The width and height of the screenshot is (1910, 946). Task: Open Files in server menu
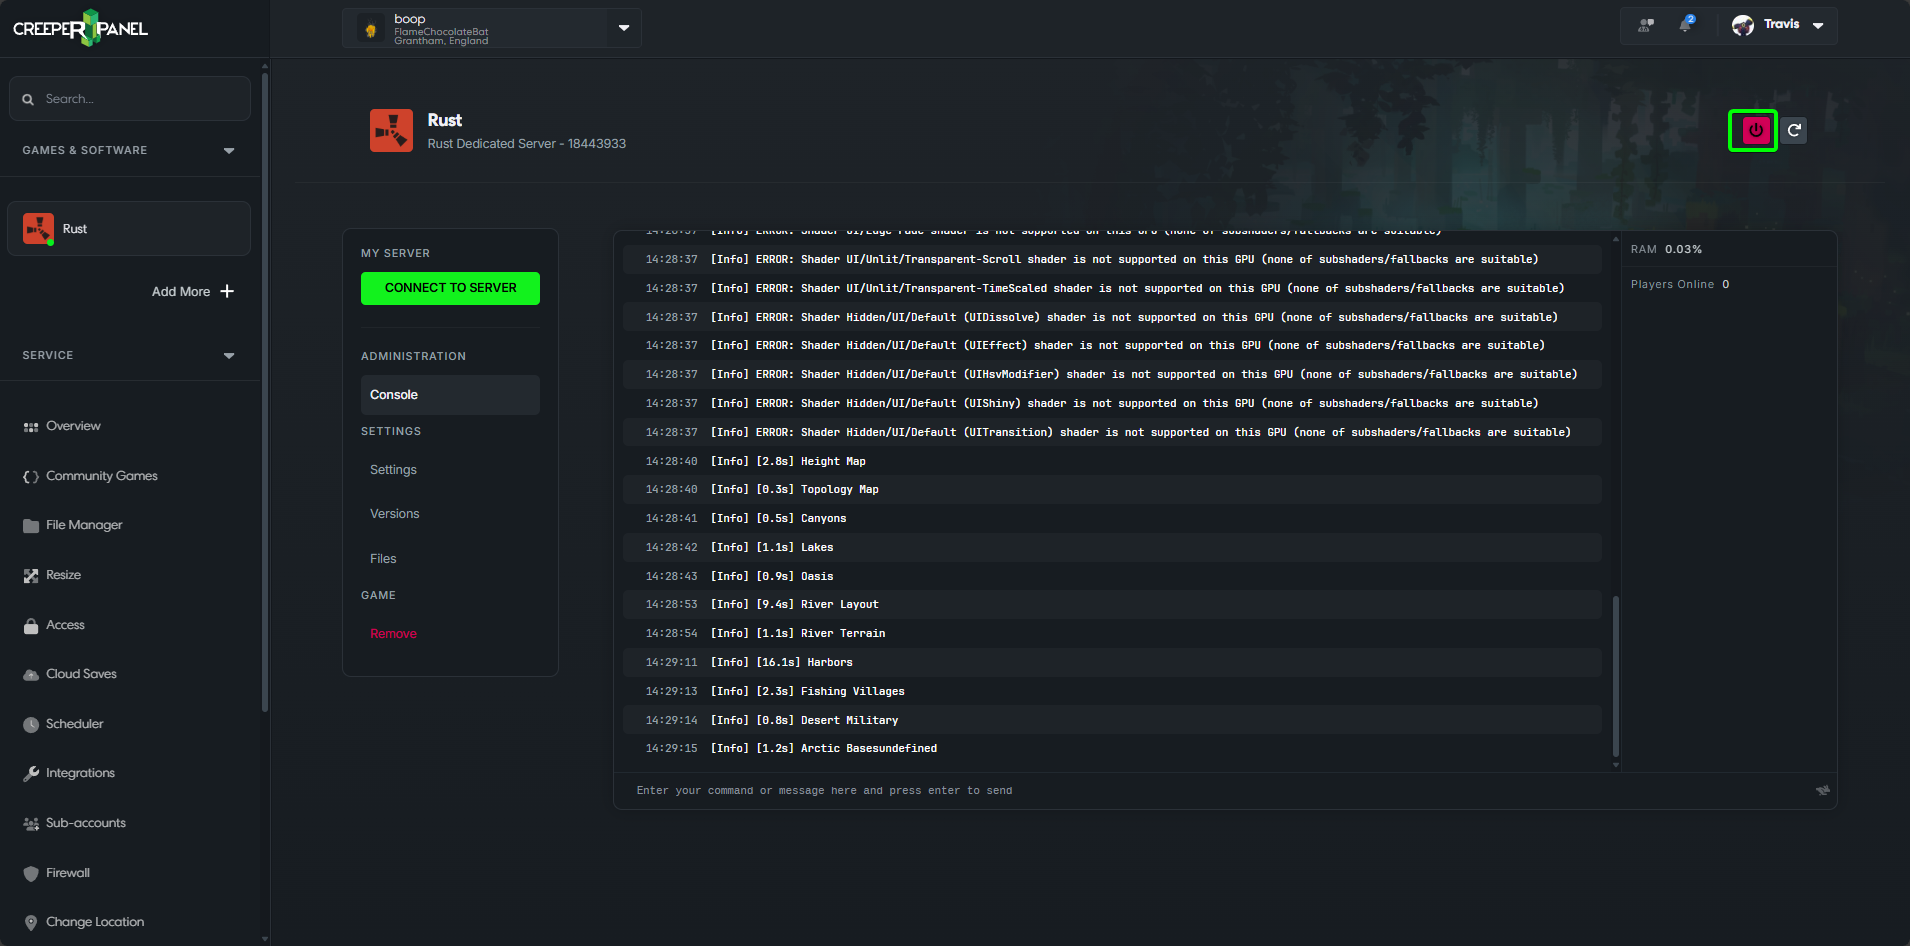point(383,559)
